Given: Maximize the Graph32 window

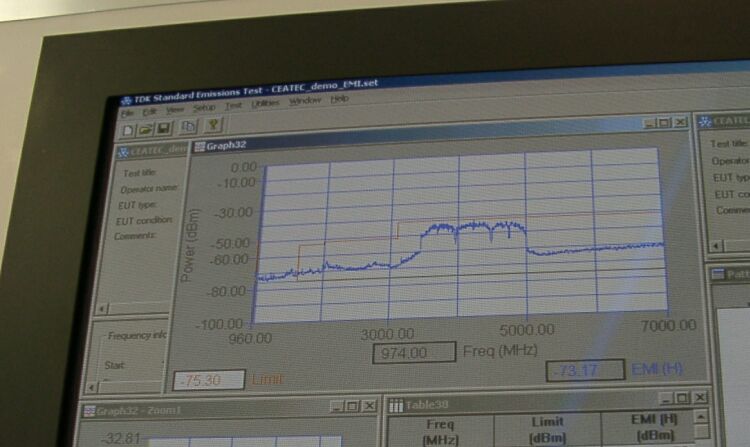Looking at the screenshot, I should pos(664,122).
